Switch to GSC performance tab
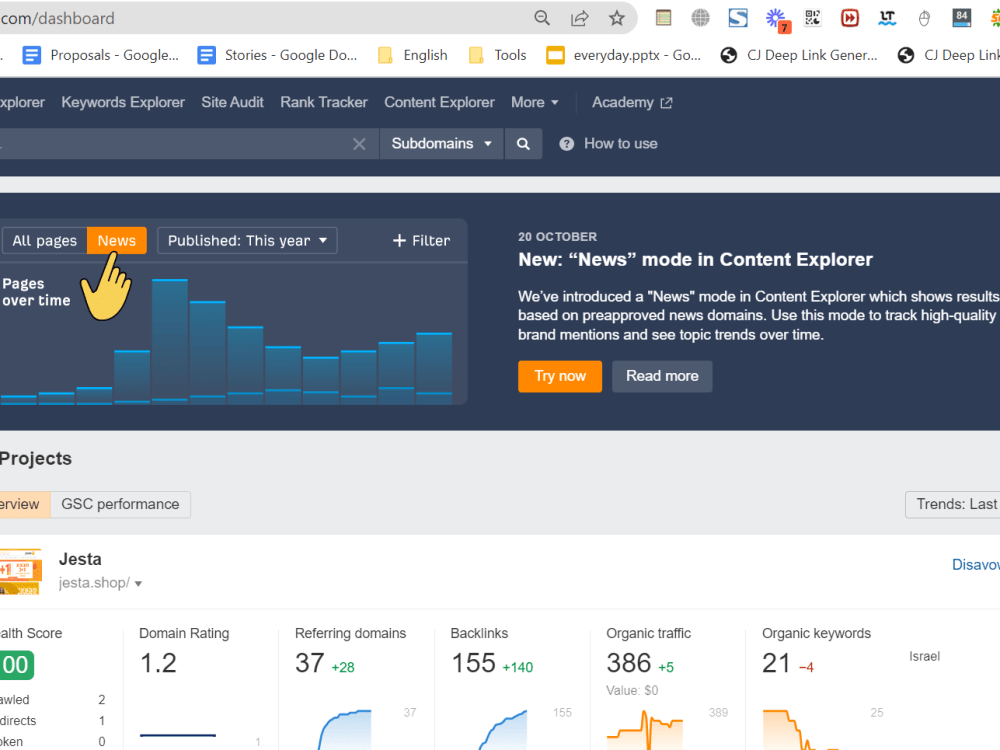 click(121, 504)
